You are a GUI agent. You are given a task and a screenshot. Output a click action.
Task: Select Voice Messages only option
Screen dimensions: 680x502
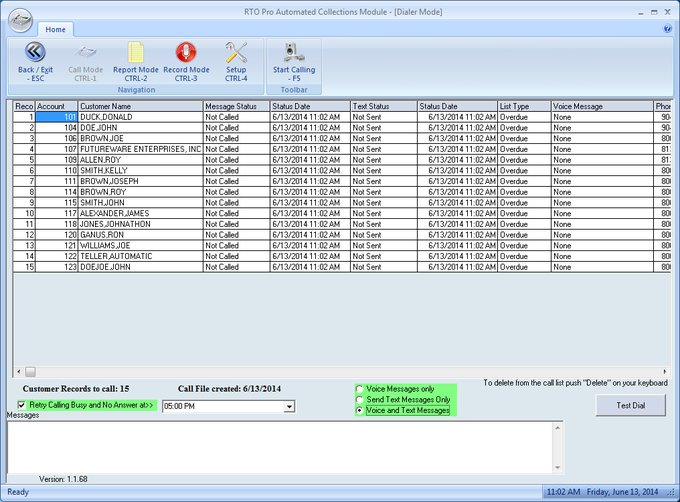(361, 388)
